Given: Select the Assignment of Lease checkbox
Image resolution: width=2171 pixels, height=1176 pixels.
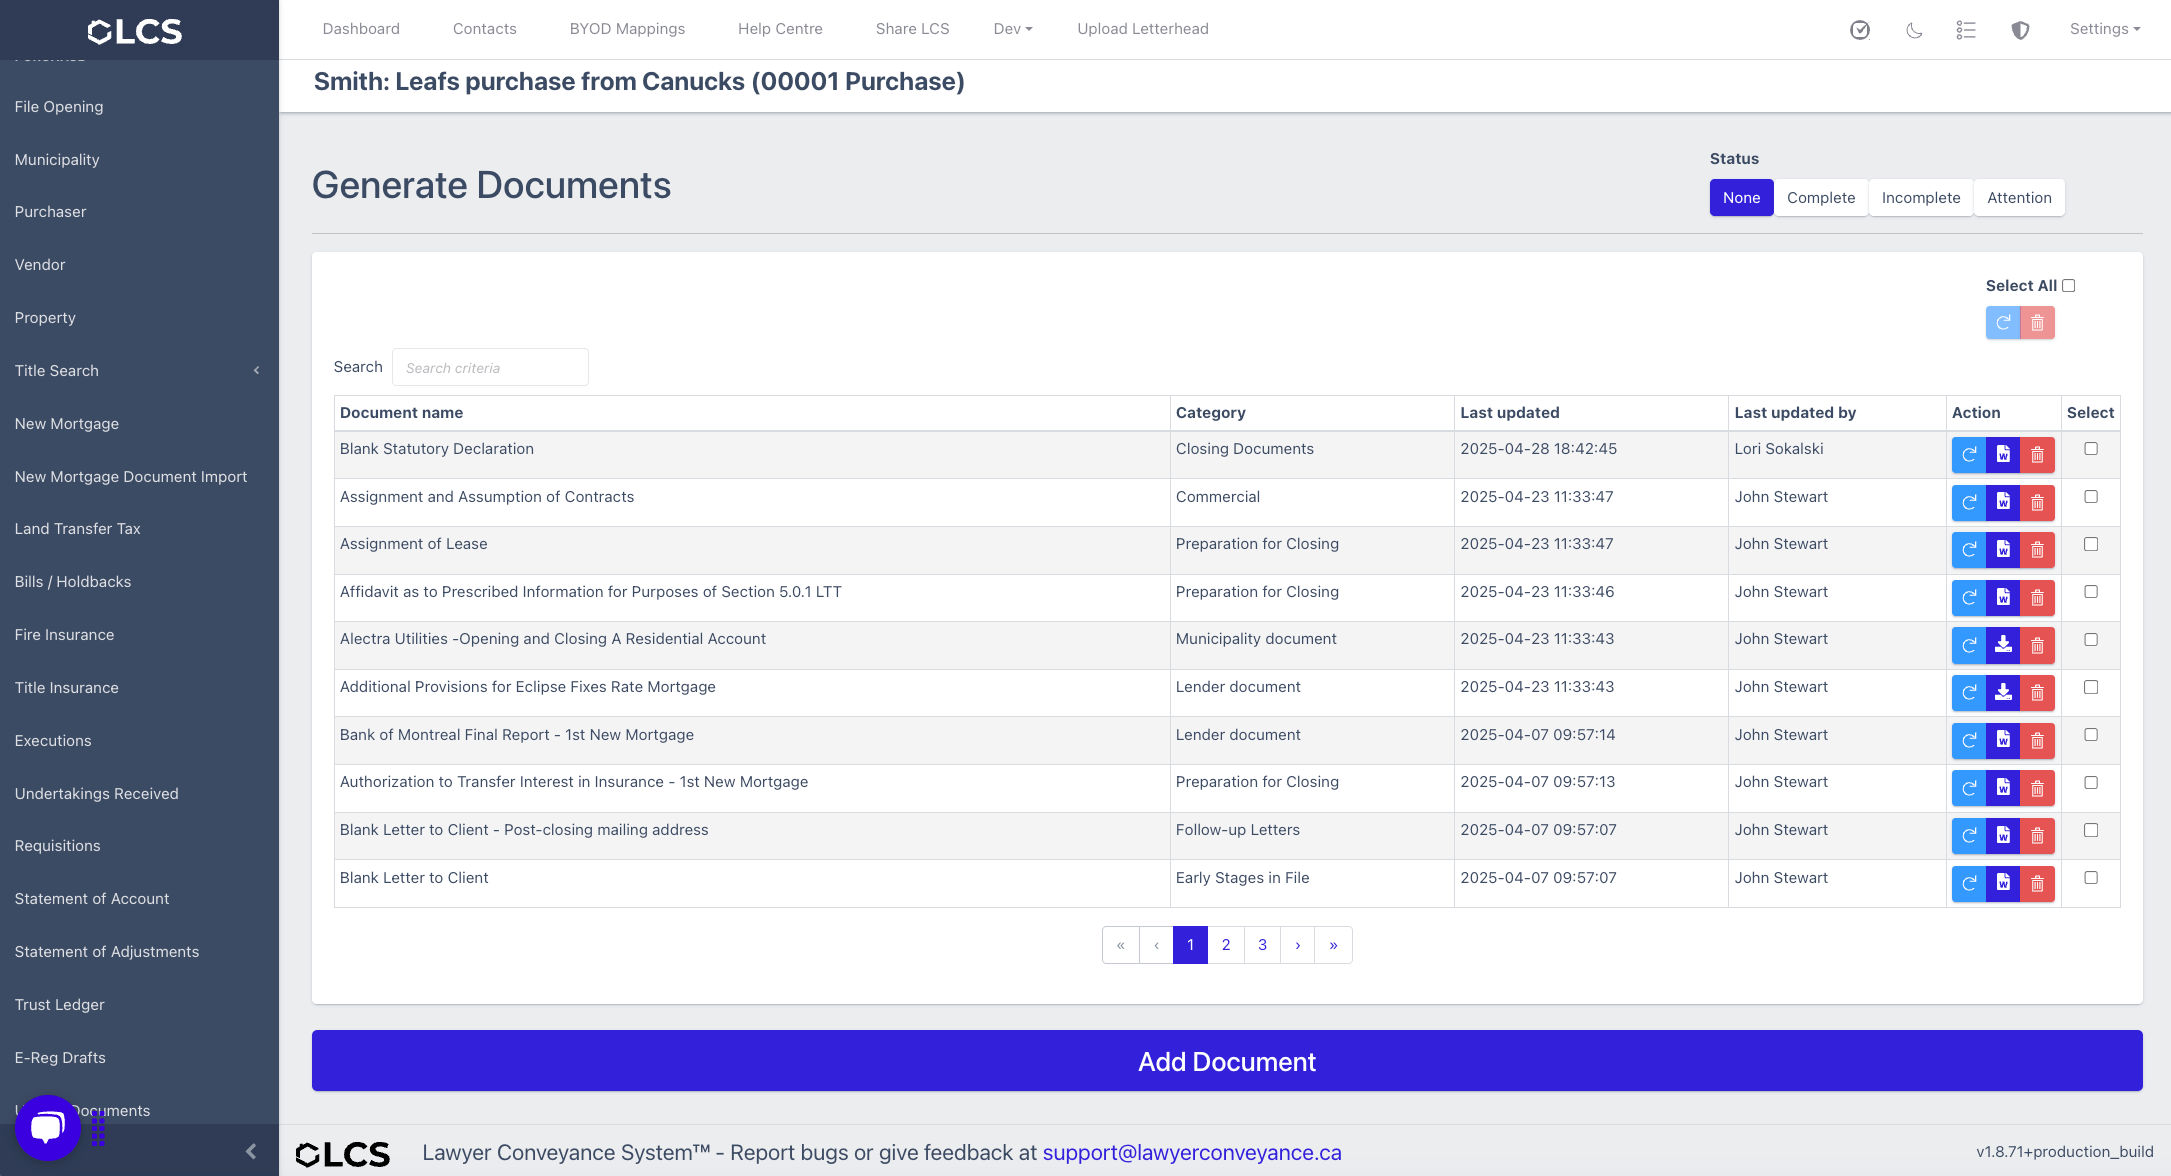Looking at the screenshot, I should pyautogui.click(x=2091, y=544).
